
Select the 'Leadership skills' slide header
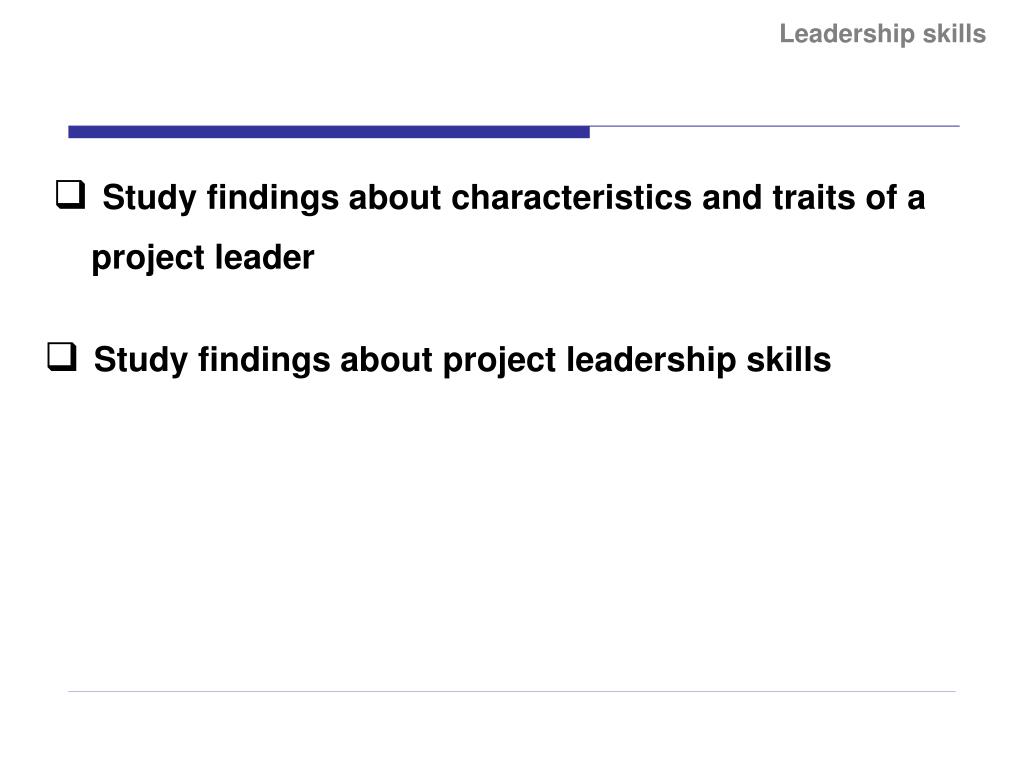pos(882,34)
